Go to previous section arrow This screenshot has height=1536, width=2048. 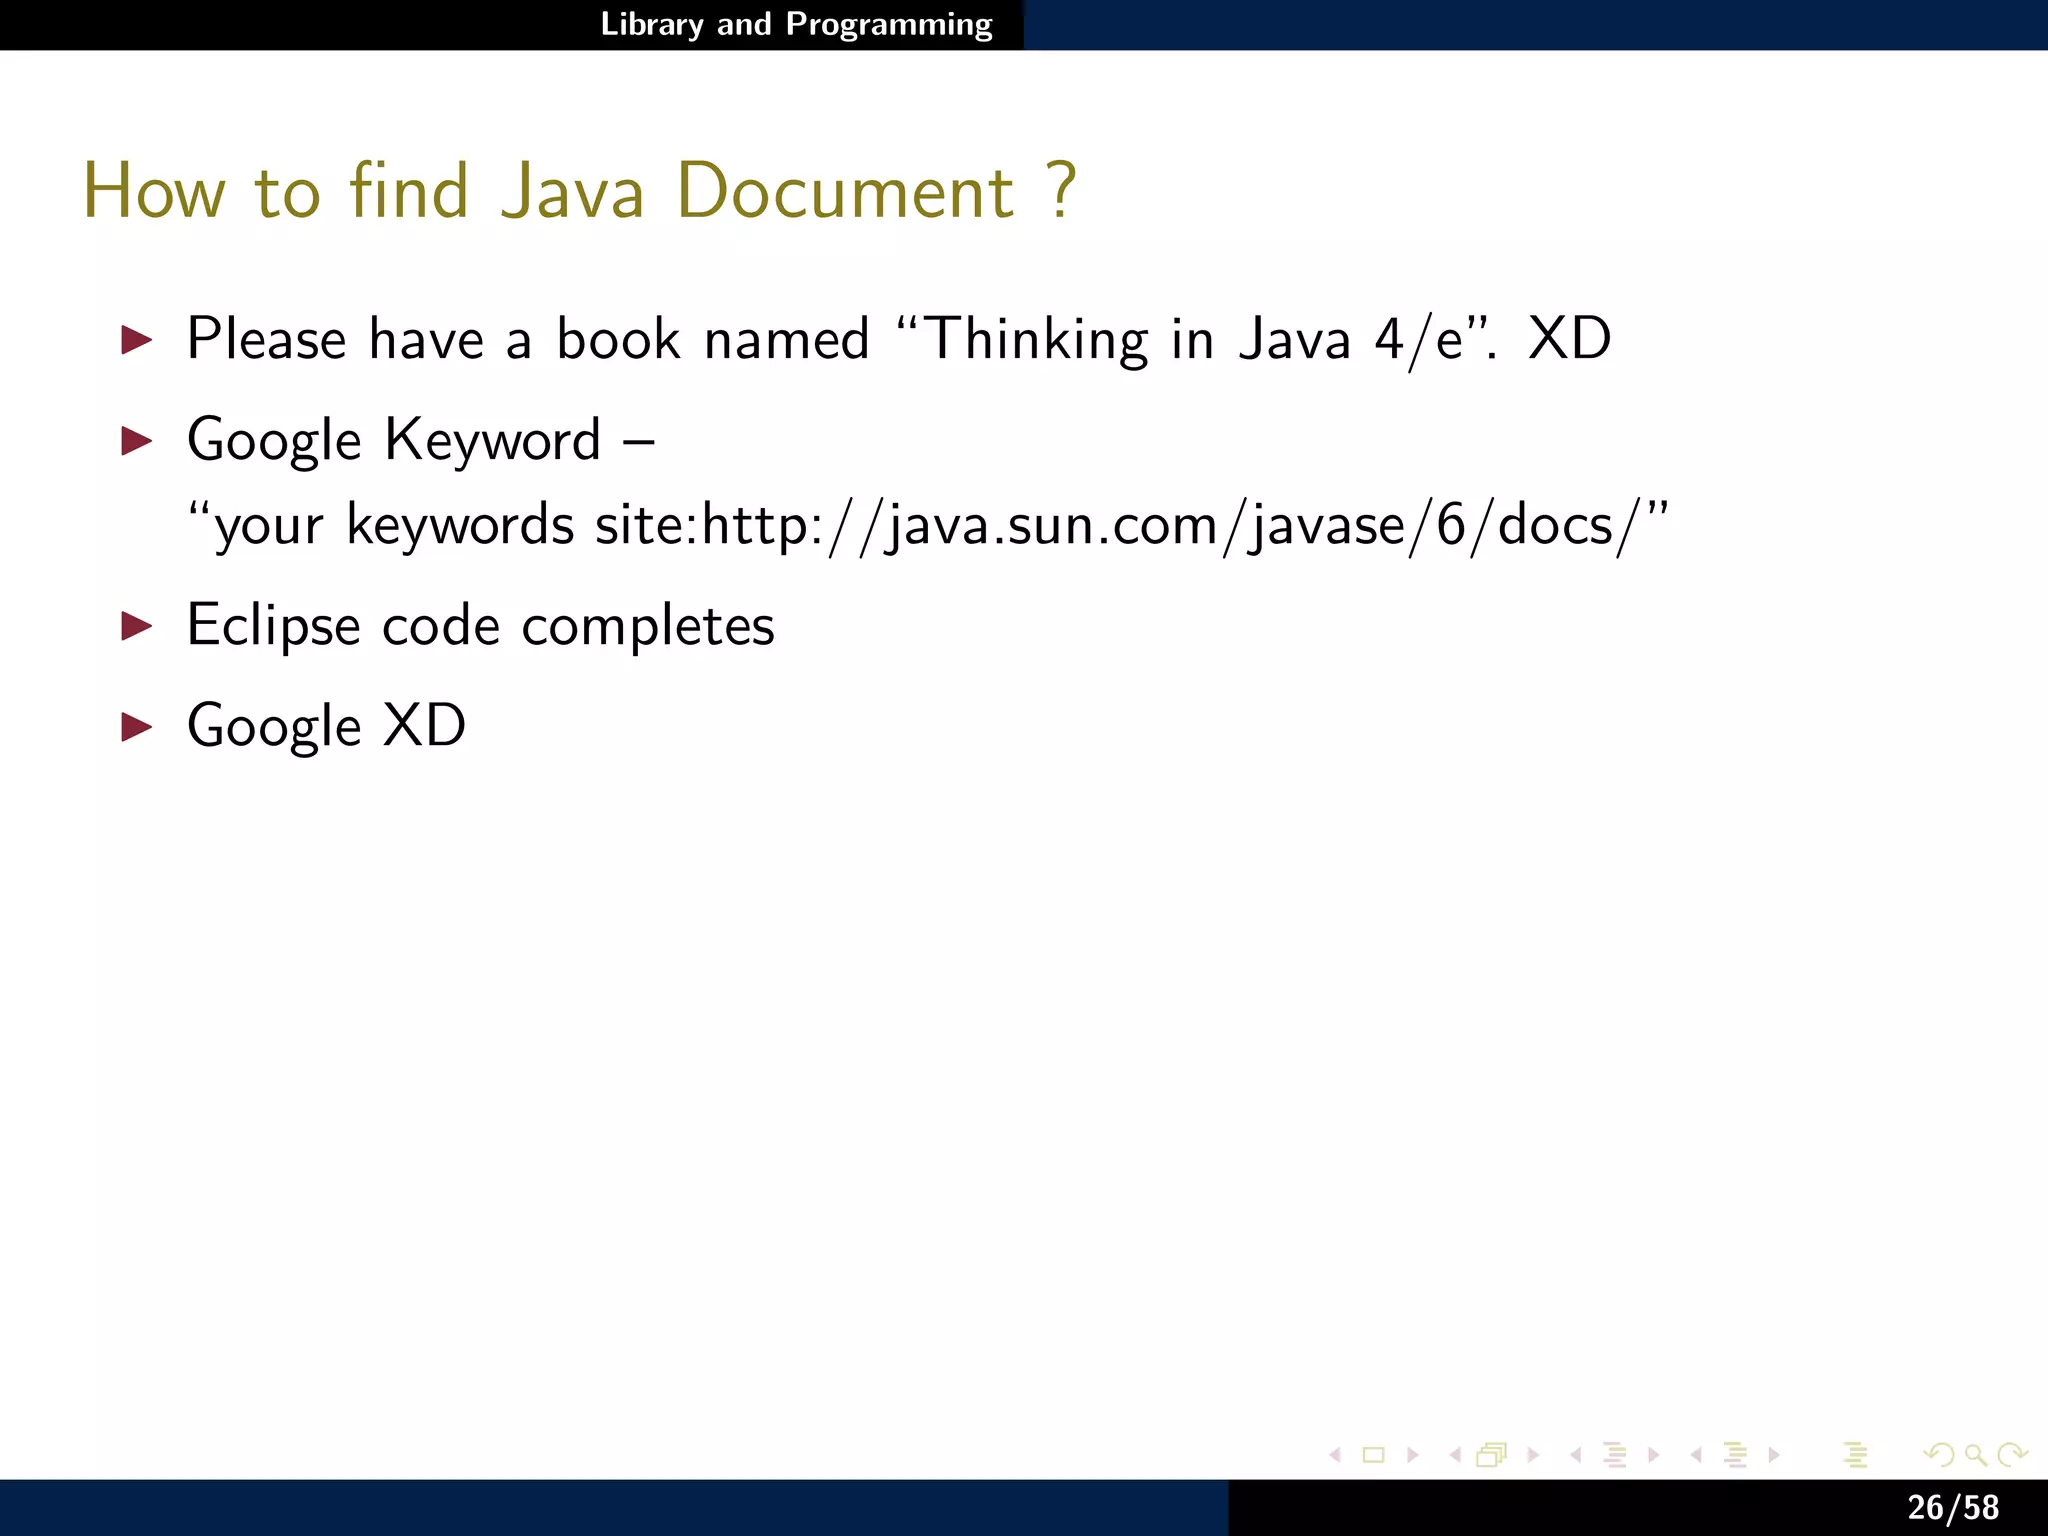[1696, 1455]
